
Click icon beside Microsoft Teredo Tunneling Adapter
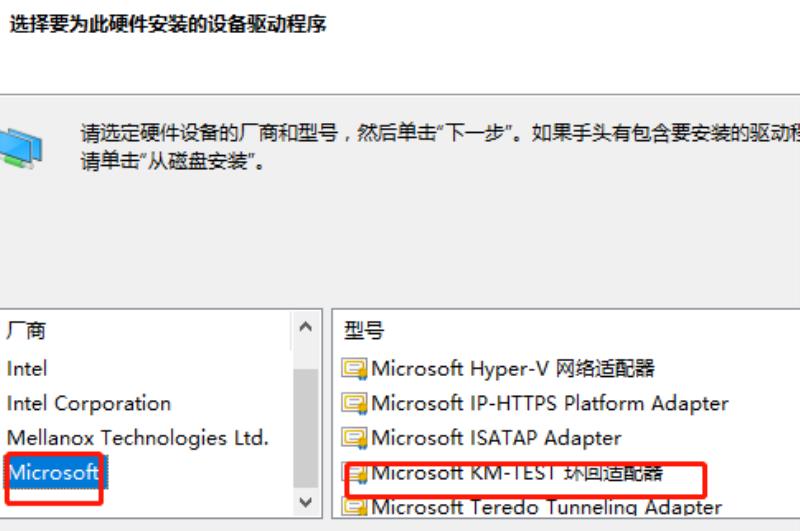tap(354, 507)
